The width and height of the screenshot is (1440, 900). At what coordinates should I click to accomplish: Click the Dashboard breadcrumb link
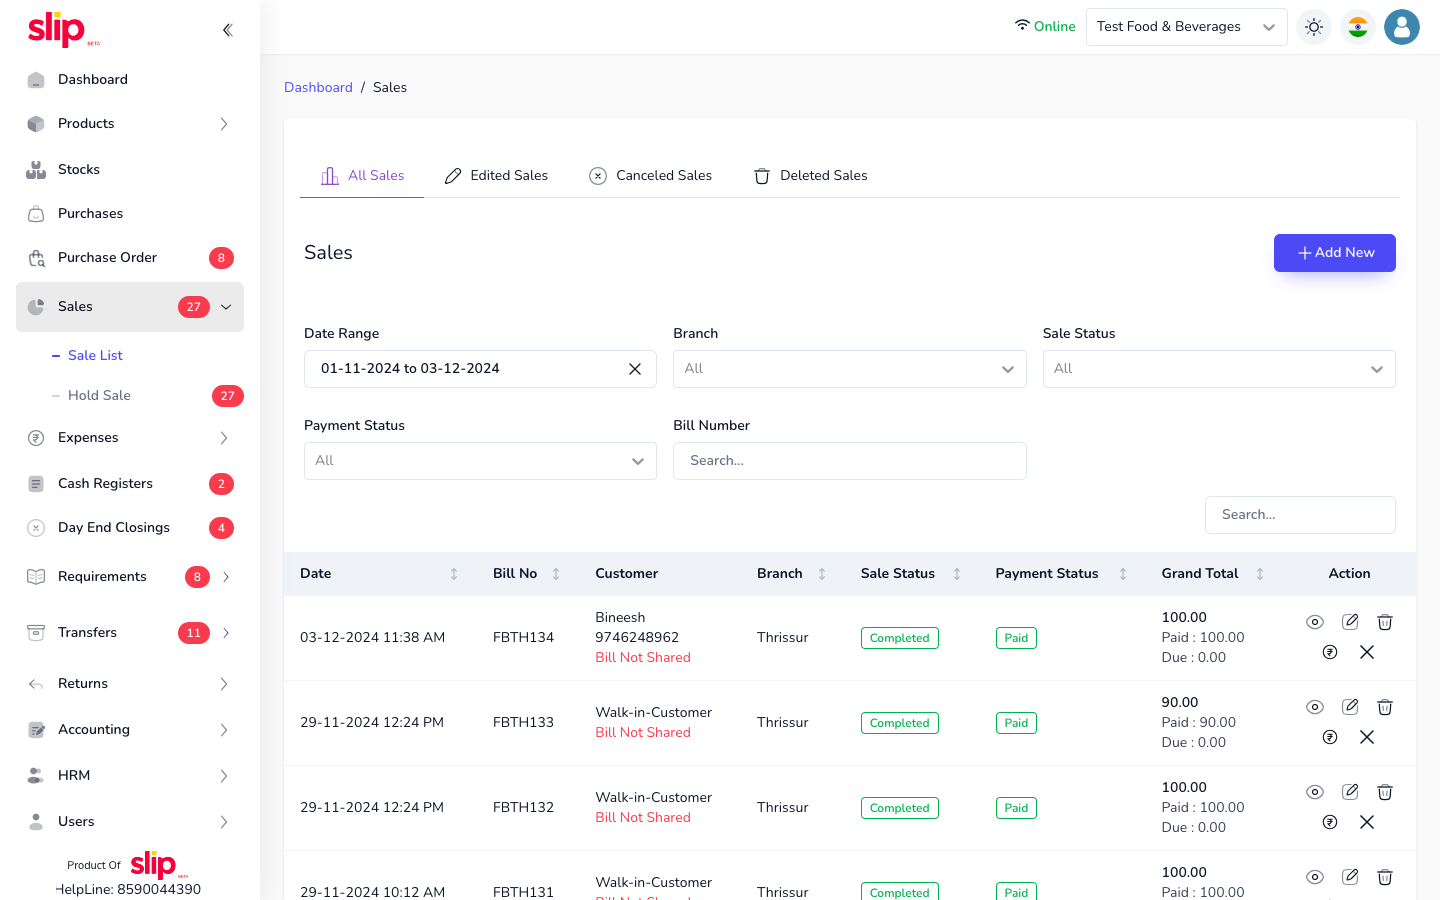318,88
